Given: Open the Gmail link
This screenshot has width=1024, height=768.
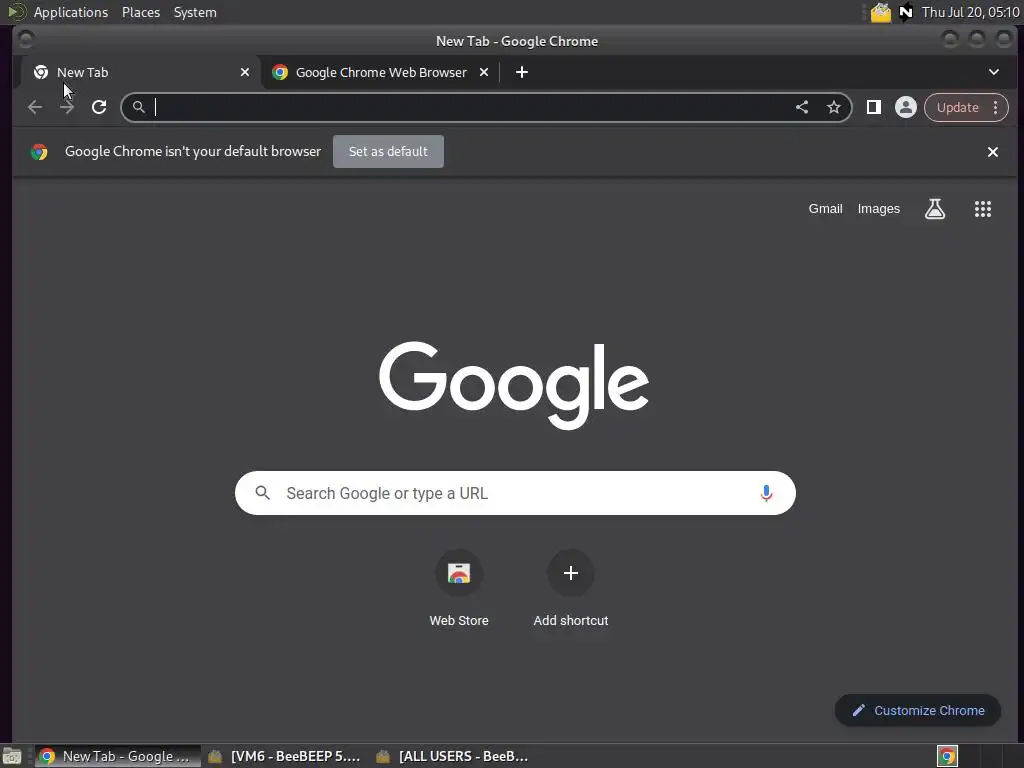Looking at the screenshot, I should pos(825,209).
